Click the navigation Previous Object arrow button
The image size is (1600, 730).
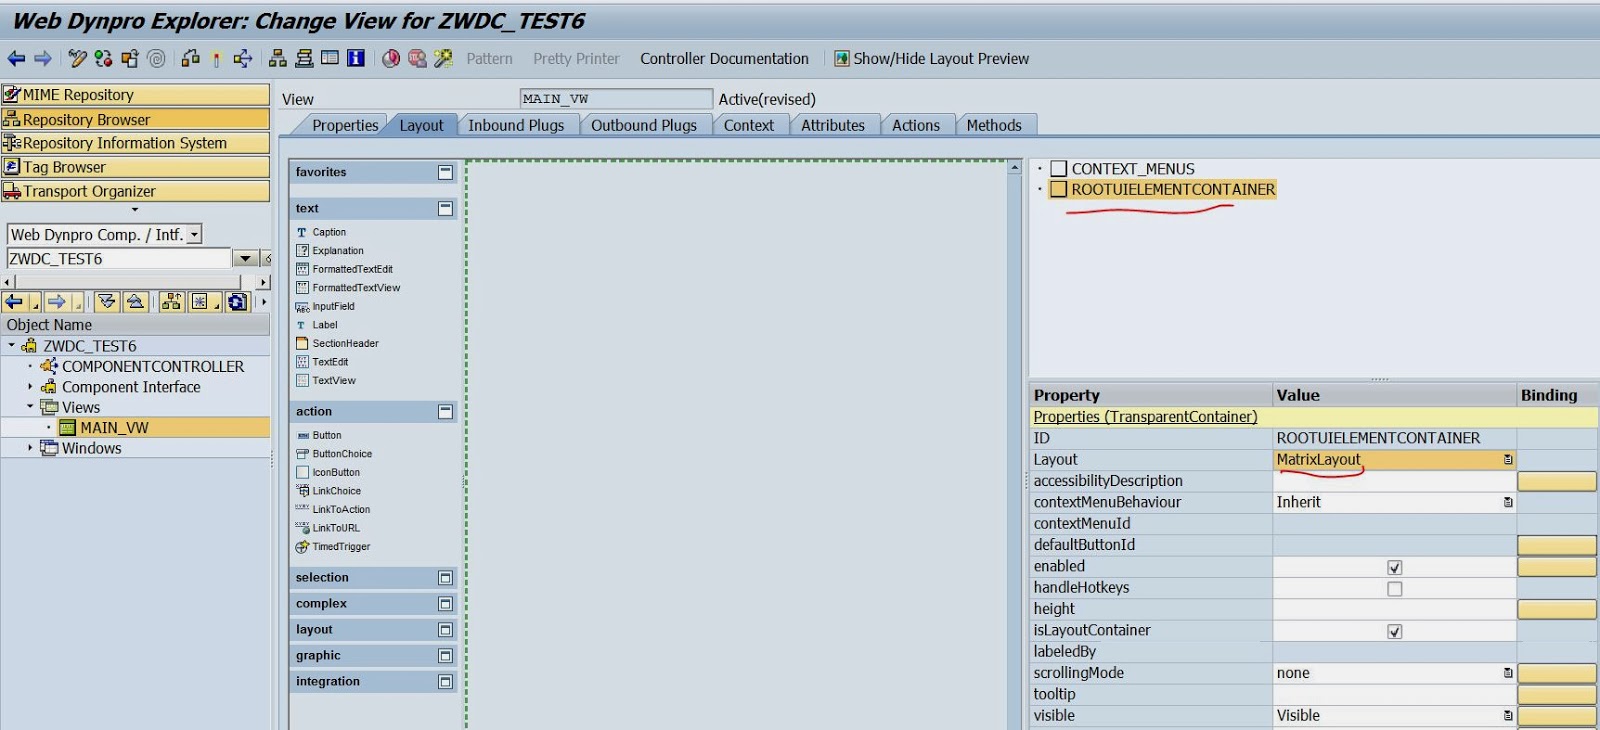click(x=14, y=302)
